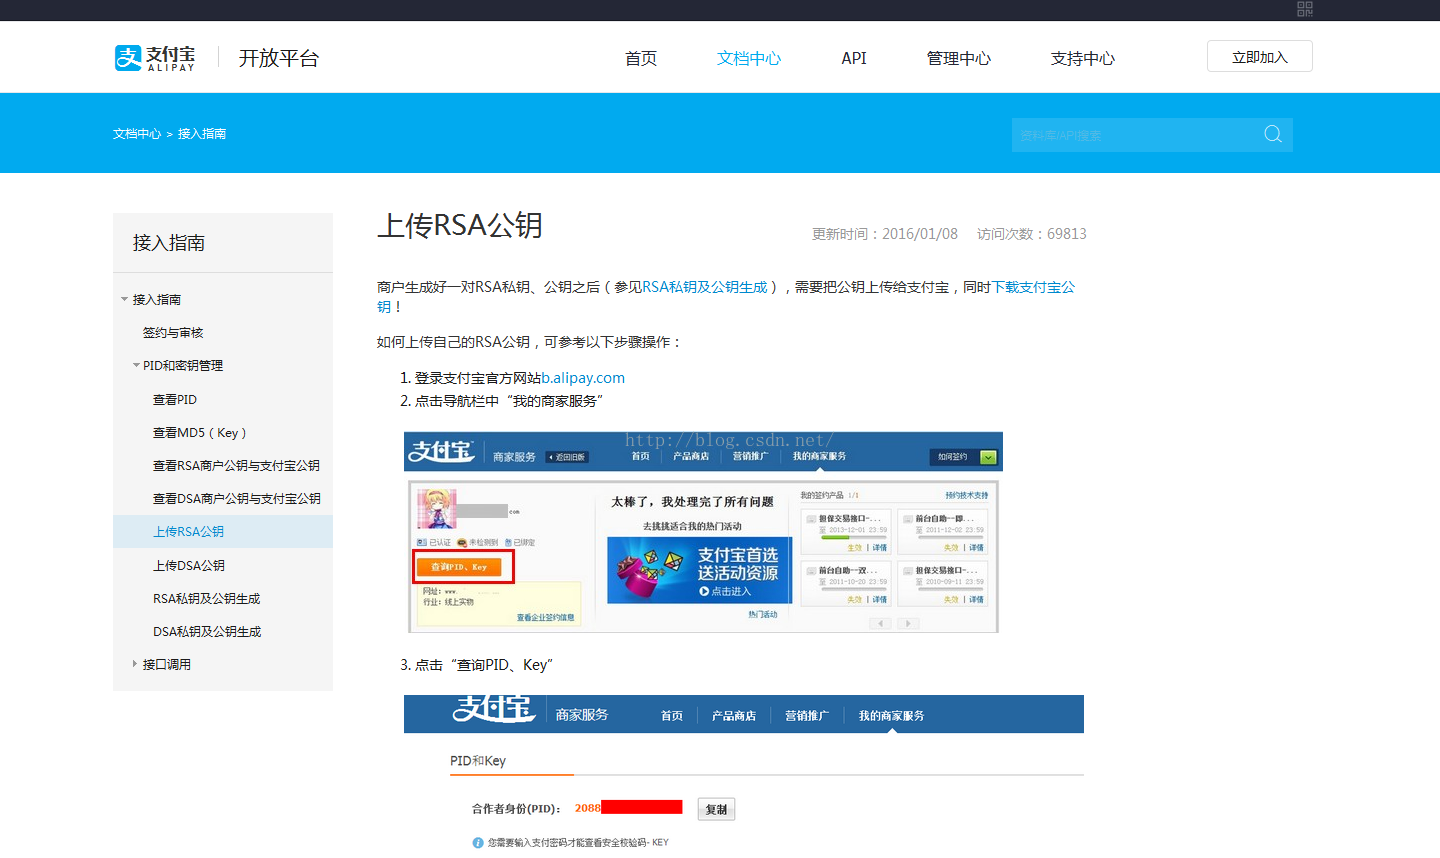This screenshot has width=1440, height=858.
Task: Click the 更新时间：2016/01/08 text
Action: point(885,234)
